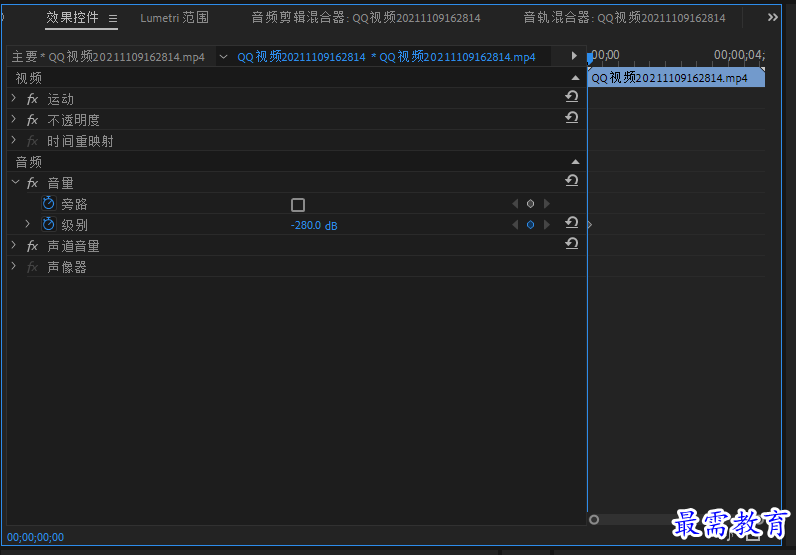Image resolution: width=796 pixels, height=555 pixels.
Task: Select the 声像器 effect label
Action: [x=67, y=267]
